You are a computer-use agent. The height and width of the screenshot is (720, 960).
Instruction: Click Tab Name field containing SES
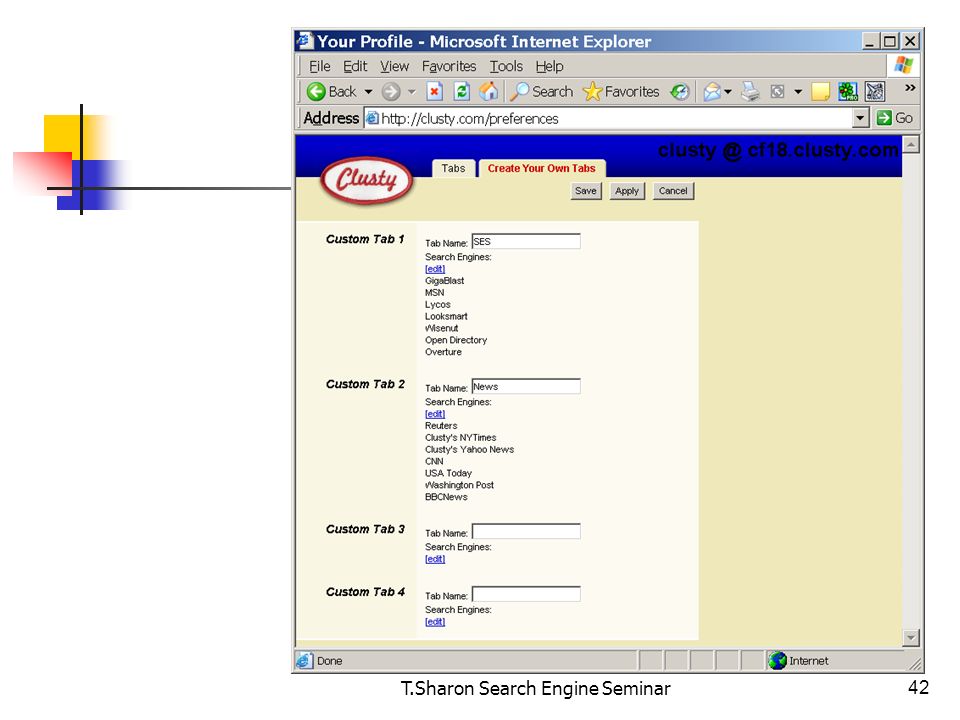(x=526, y=241)
